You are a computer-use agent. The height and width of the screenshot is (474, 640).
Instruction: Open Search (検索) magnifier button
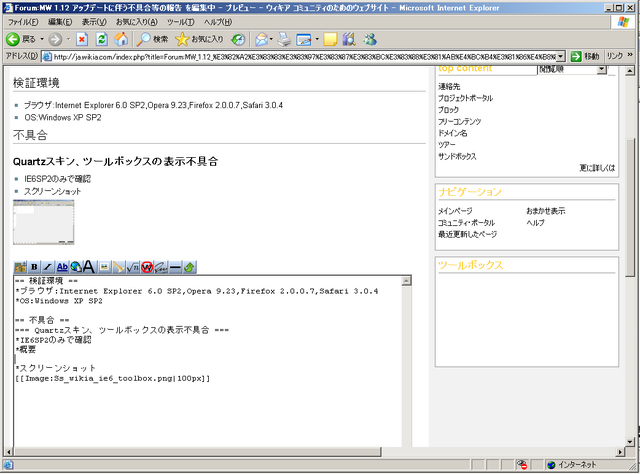(152, 39)
